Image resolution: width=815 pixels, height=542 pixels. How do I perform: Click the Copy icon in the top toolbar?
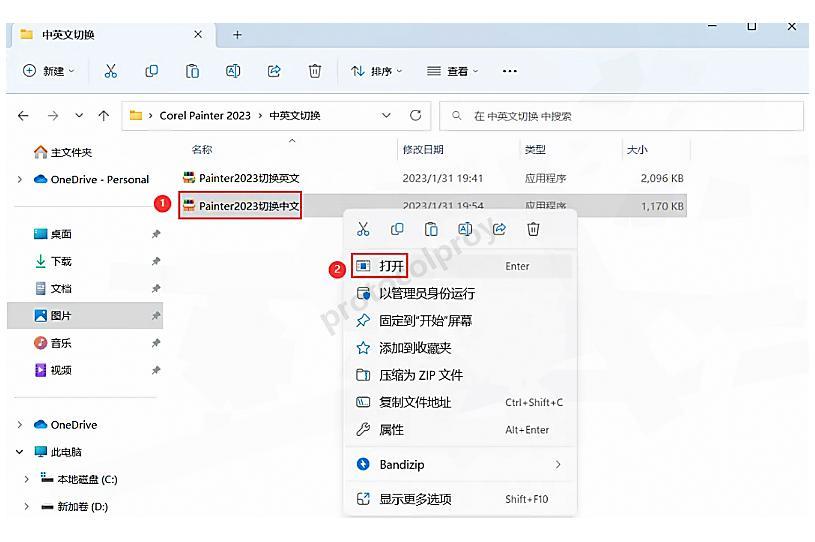151,71
